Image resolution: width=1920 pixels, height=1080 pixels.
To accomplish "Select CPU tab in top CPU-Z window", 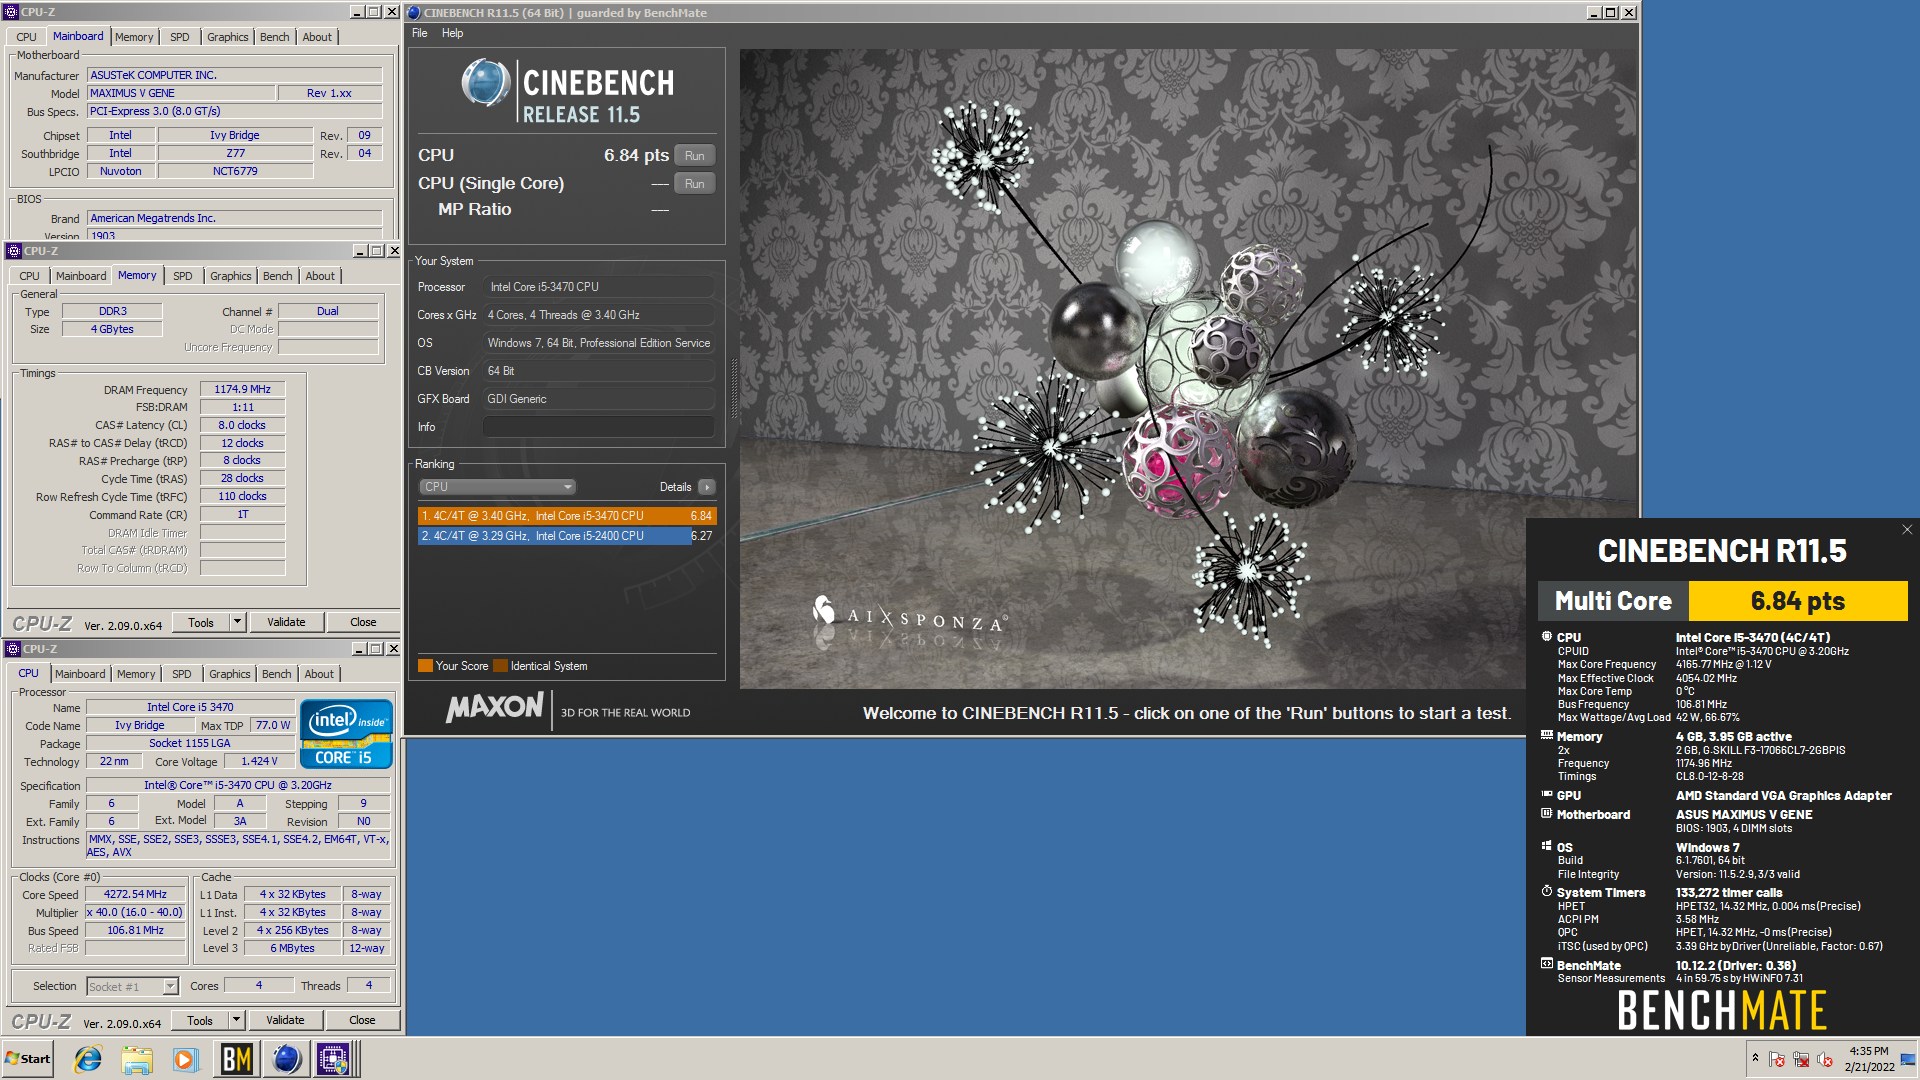I will [x=26, y=37].
